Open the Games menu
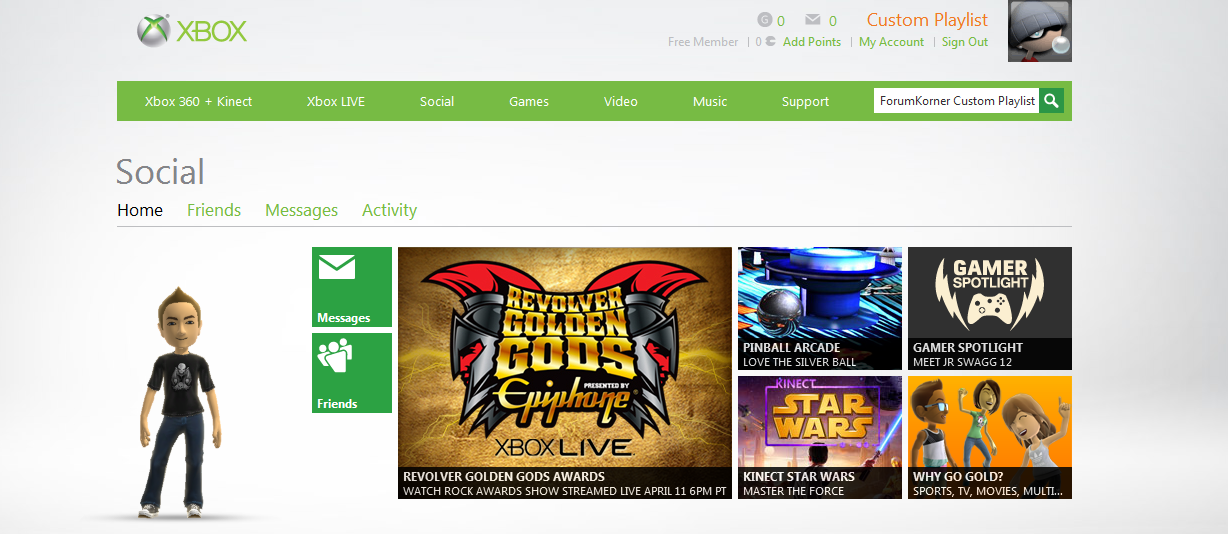Viewport: 1228px width, 534px height. click(x=529, y=101)
